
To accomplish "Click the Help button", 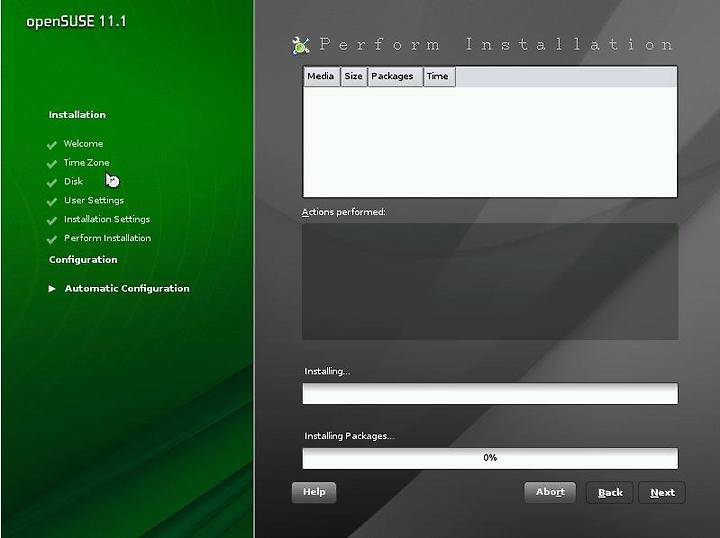I will tap(314, 492).
